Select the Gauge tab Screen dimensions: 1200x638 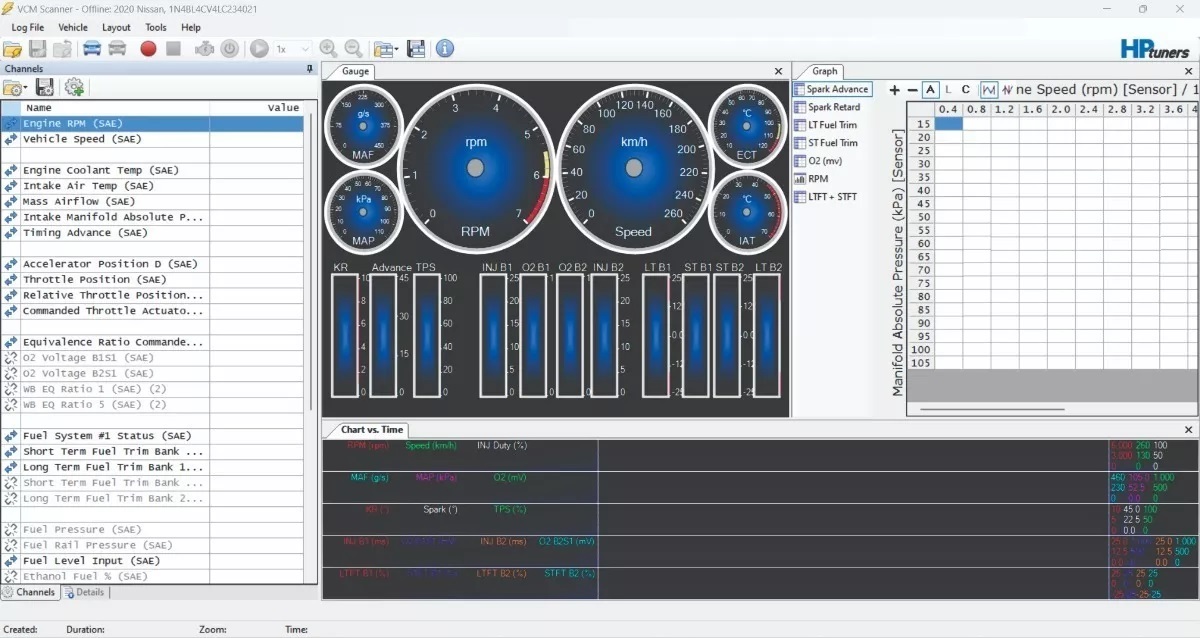pos(355,71)
